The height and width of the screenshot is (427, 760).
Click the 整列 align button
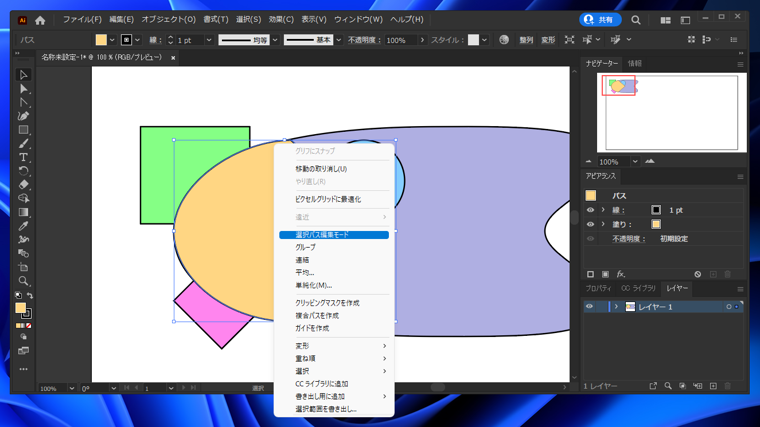click(x=526, y=41)
